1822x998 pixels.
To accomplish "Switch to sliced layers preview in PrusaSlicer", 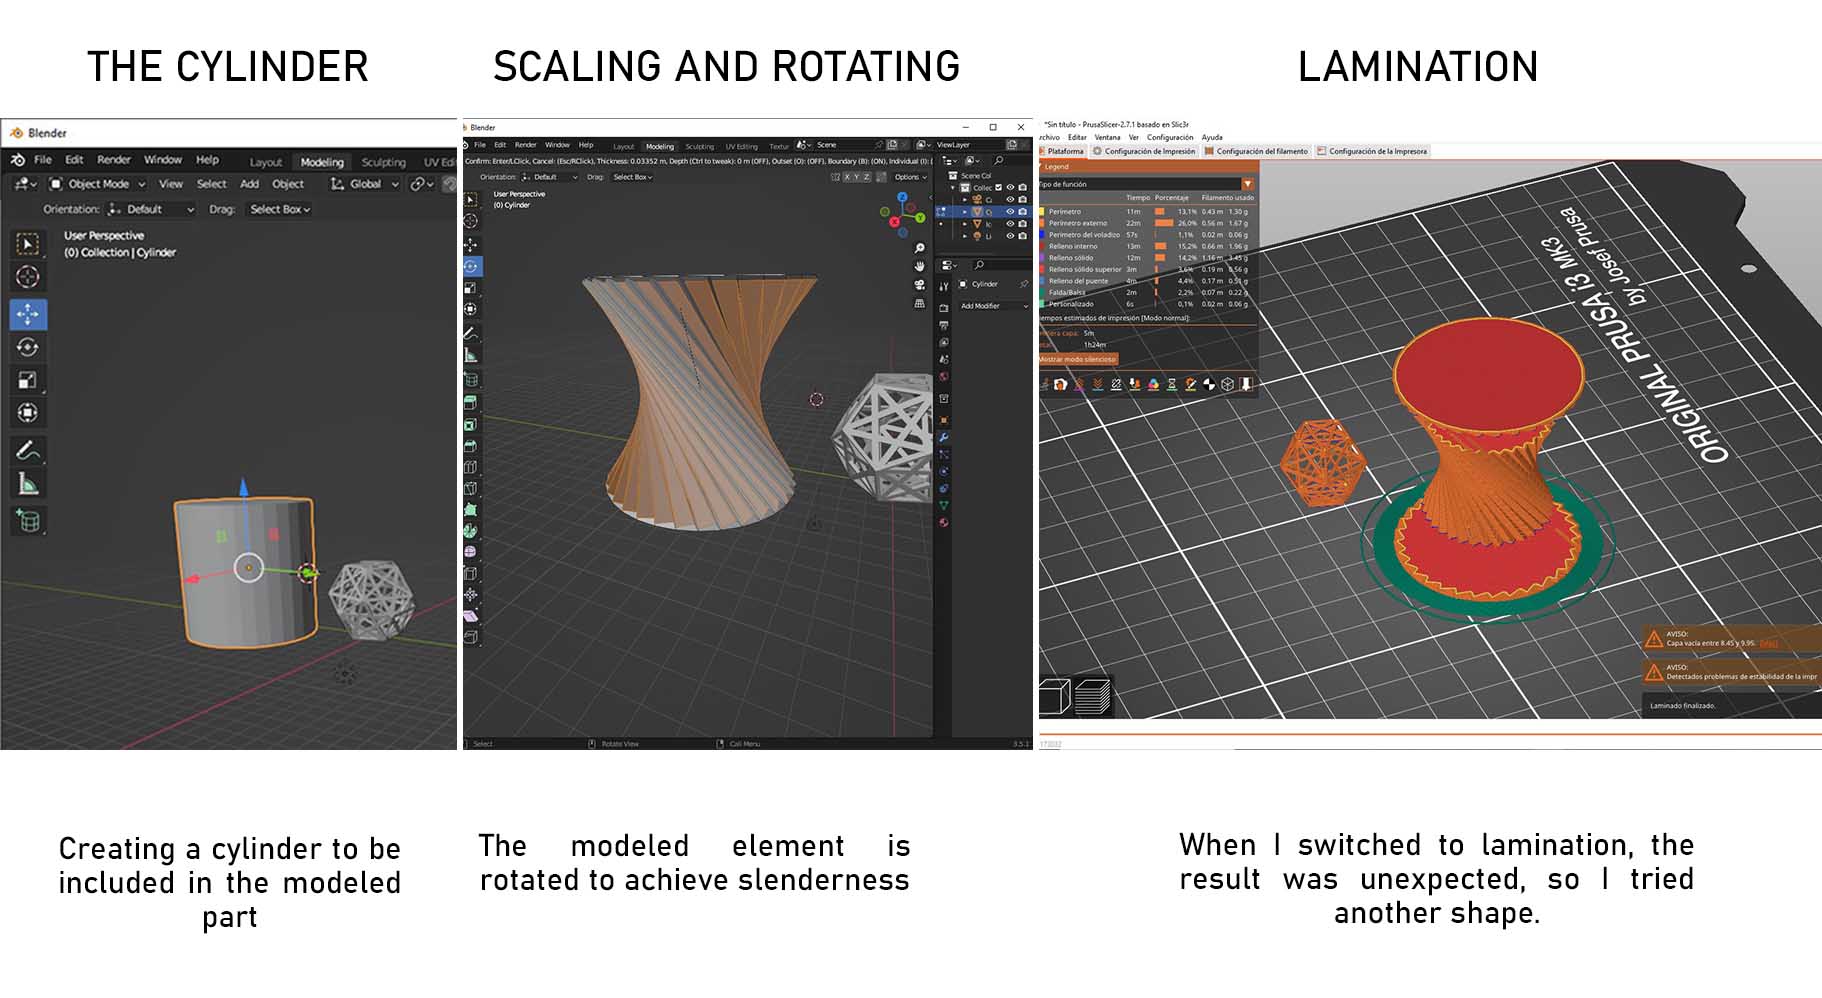I will [x=1093, y=696].
